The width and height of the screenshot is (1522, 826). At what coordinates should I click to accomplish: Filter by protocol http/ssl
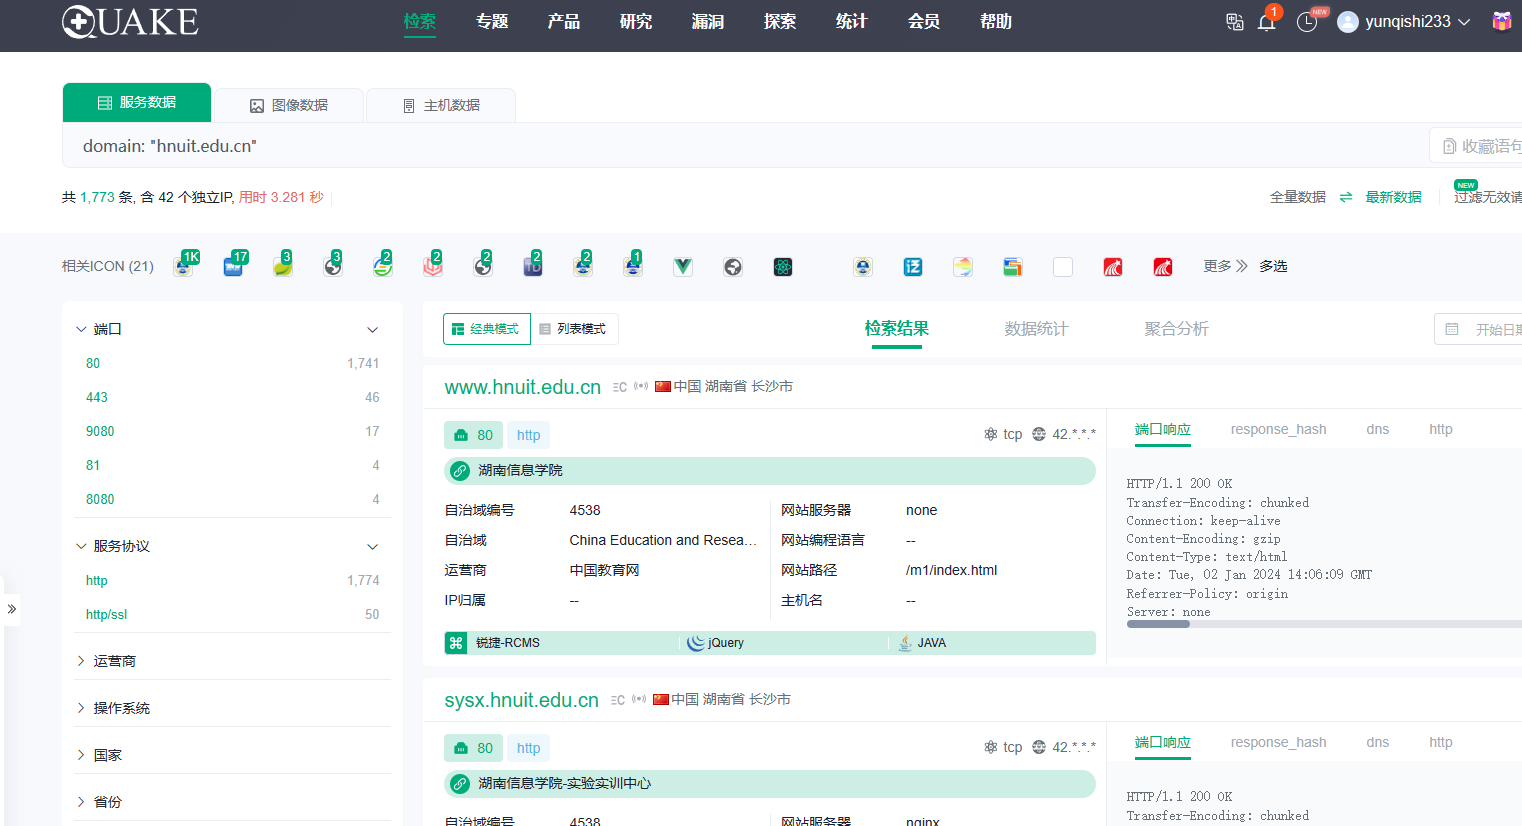[x=106, y=614]
